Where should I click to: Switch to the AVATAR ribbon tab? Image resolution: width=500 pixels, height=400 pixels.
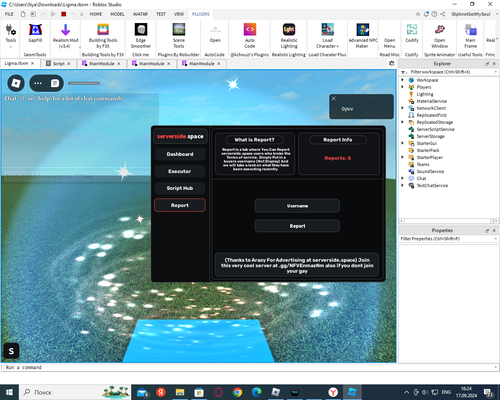(x=140, y=14)
